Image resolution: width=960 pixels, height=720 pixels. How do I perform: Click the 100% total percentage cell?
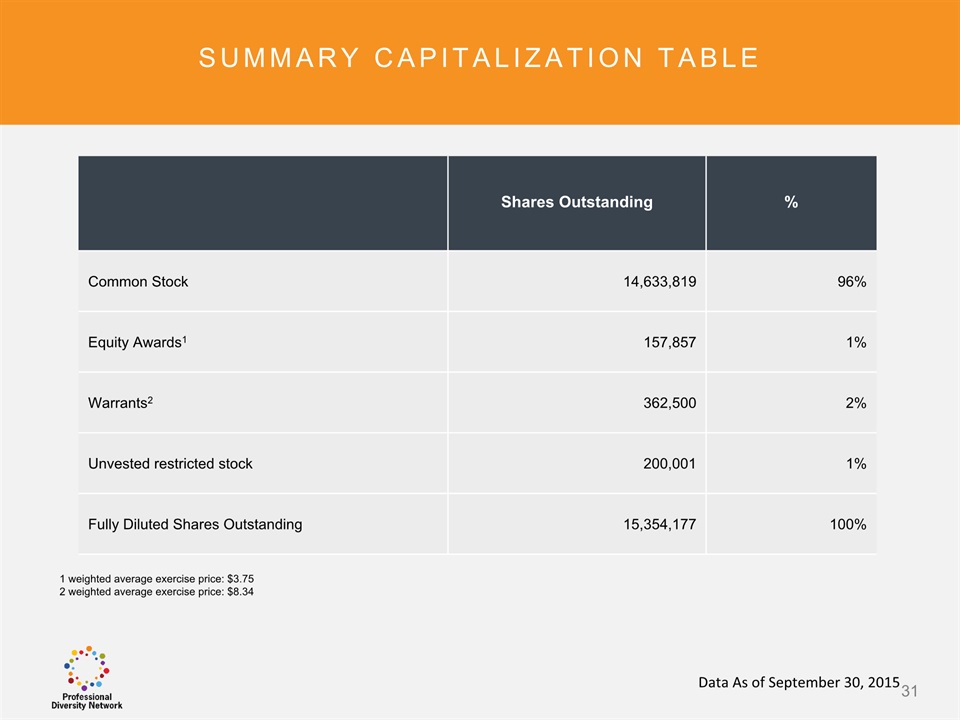pyautogui.click(x=847, y=524)
